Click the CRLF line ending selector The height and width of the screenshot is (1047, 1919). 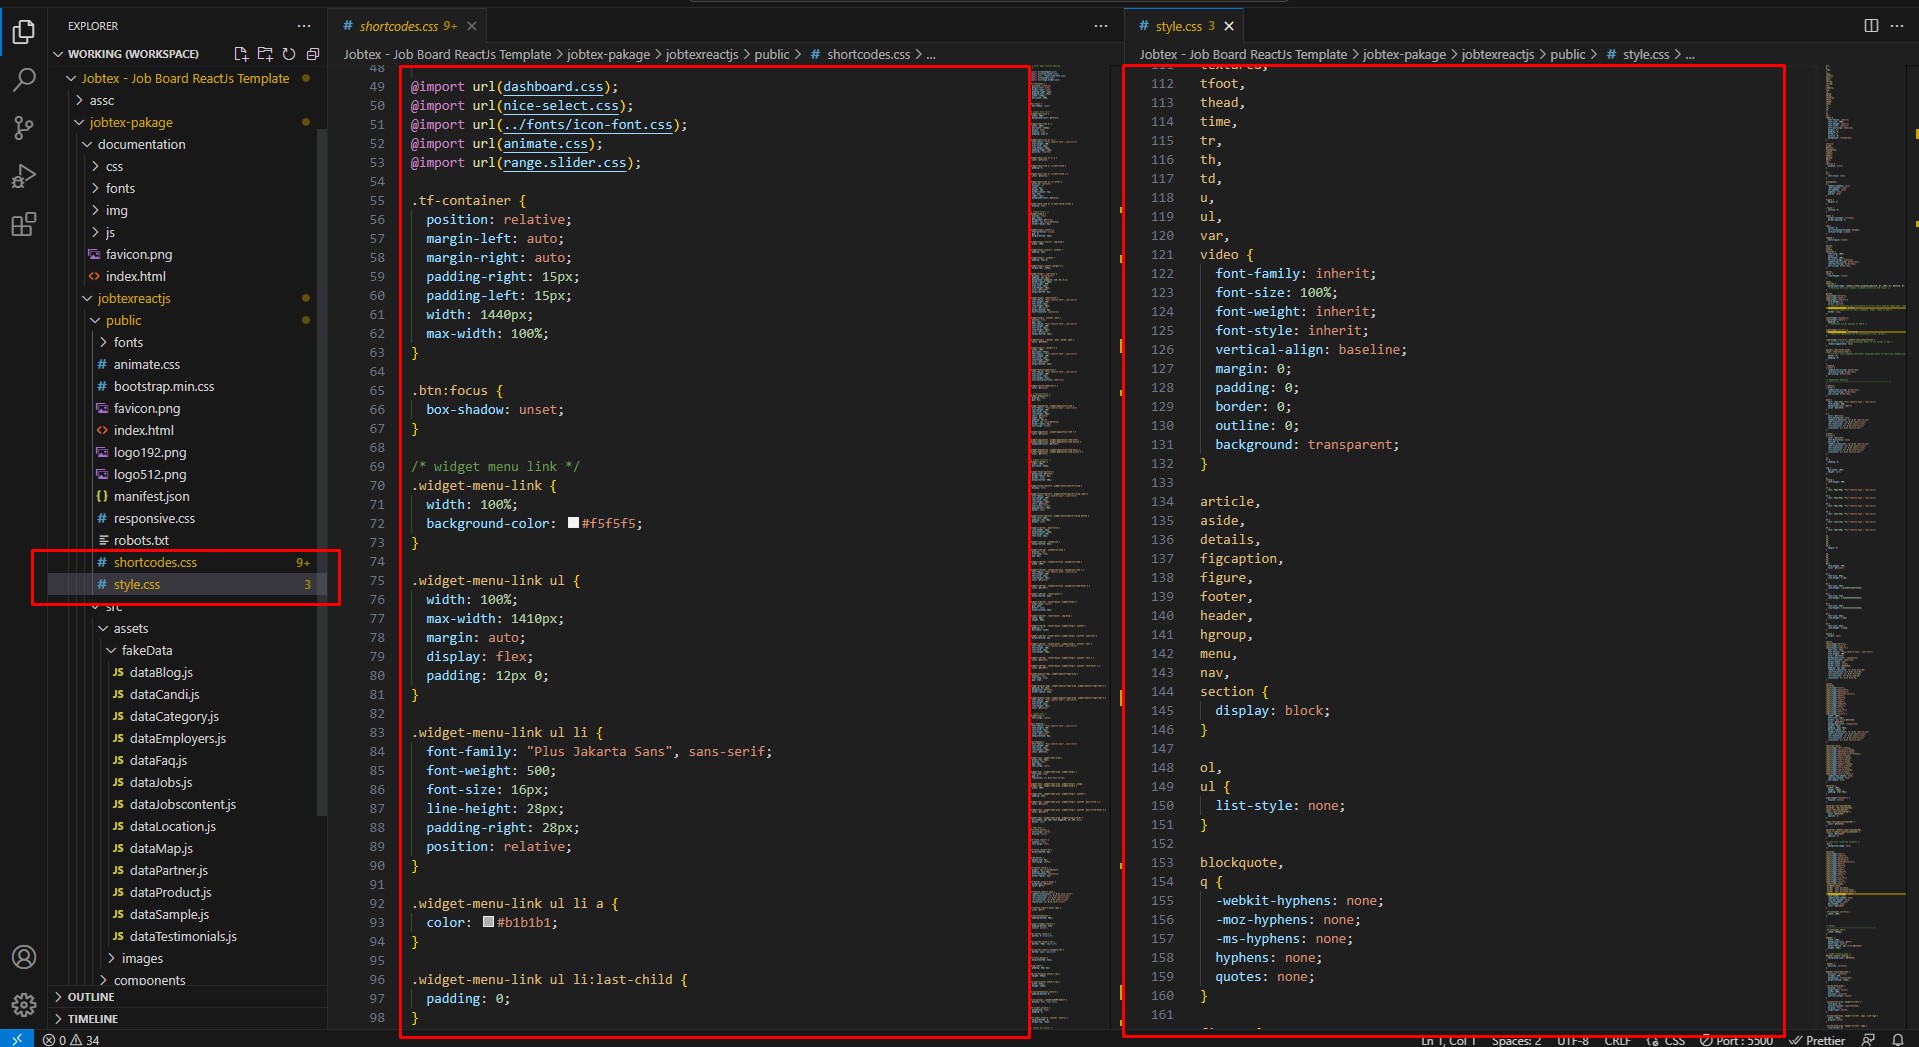point(1617,1040)
